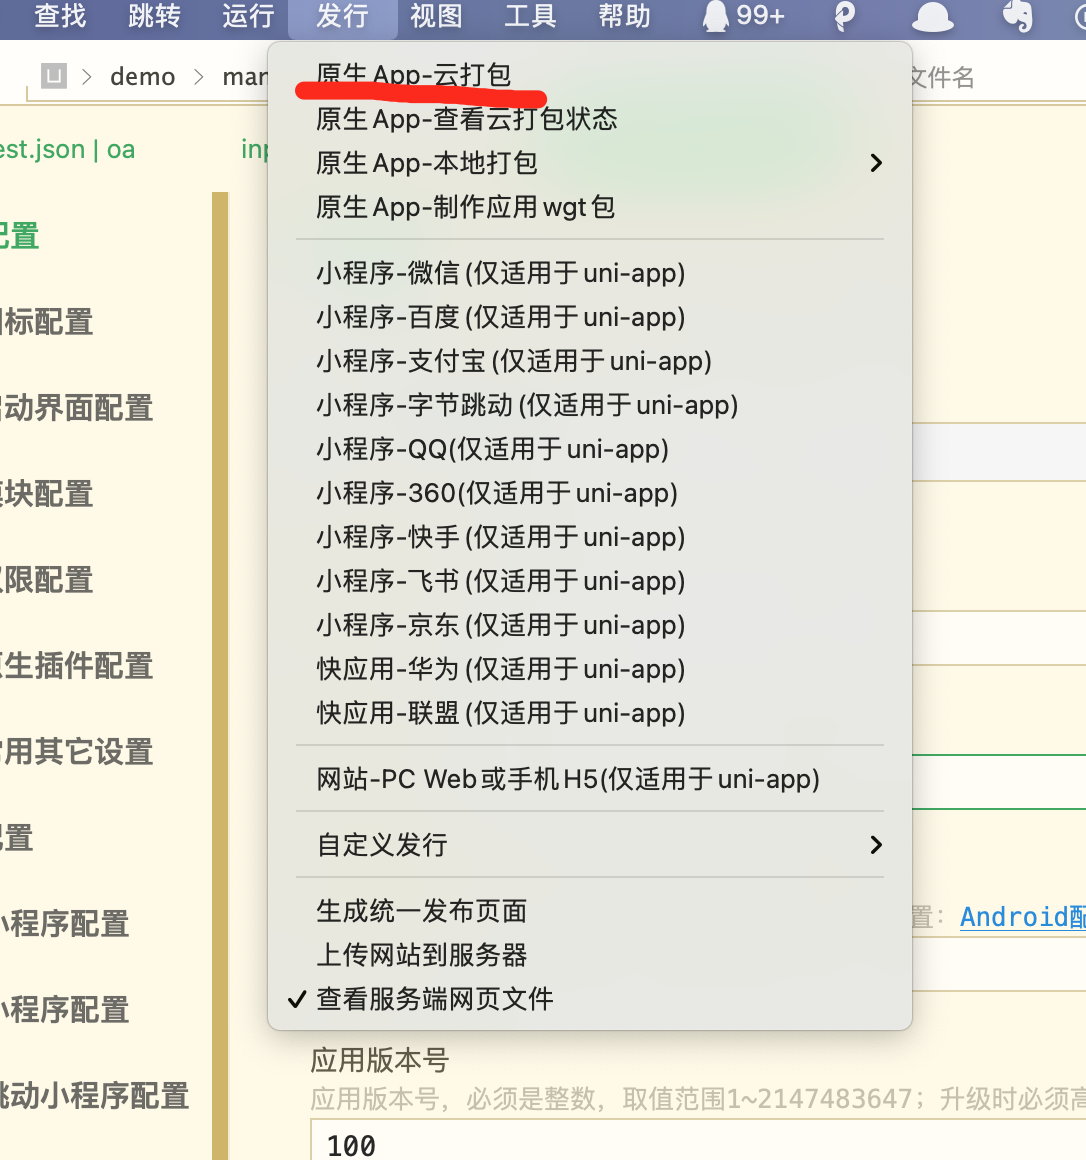The height and width of the screenshot is (1160, 1086).
Task: Open the 运行 menu
Action: click(248, 16)
